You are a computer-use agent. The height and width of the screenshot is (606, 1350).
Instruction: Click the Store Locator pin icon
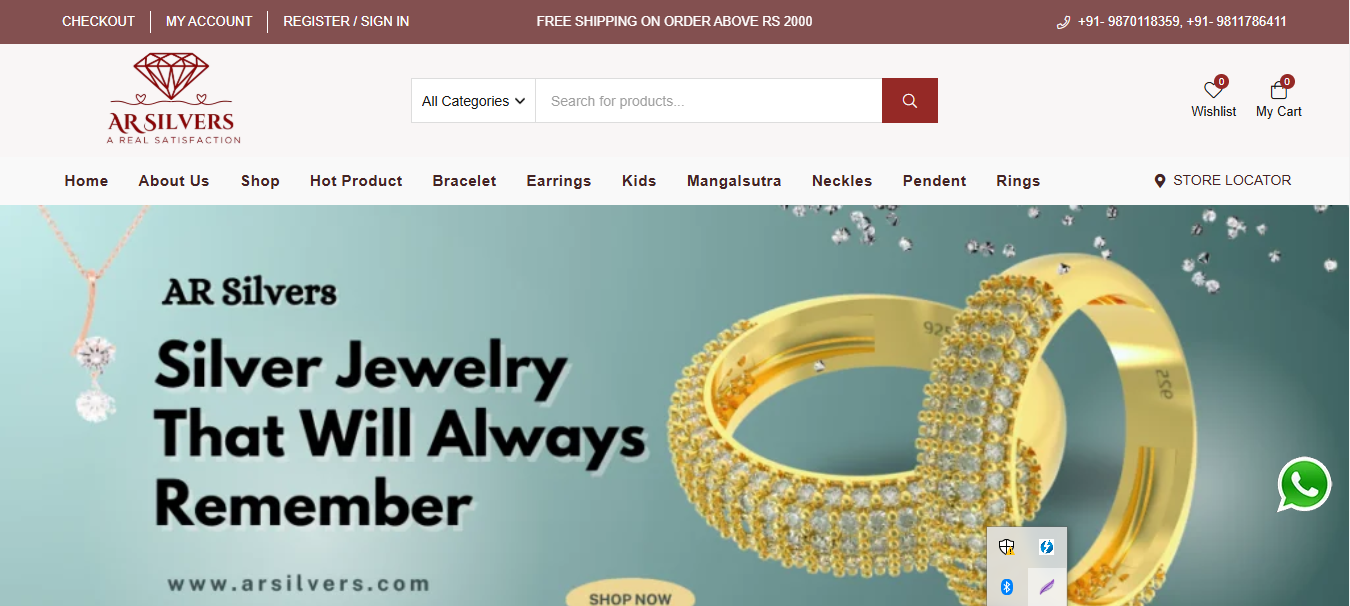point(1160,181)
